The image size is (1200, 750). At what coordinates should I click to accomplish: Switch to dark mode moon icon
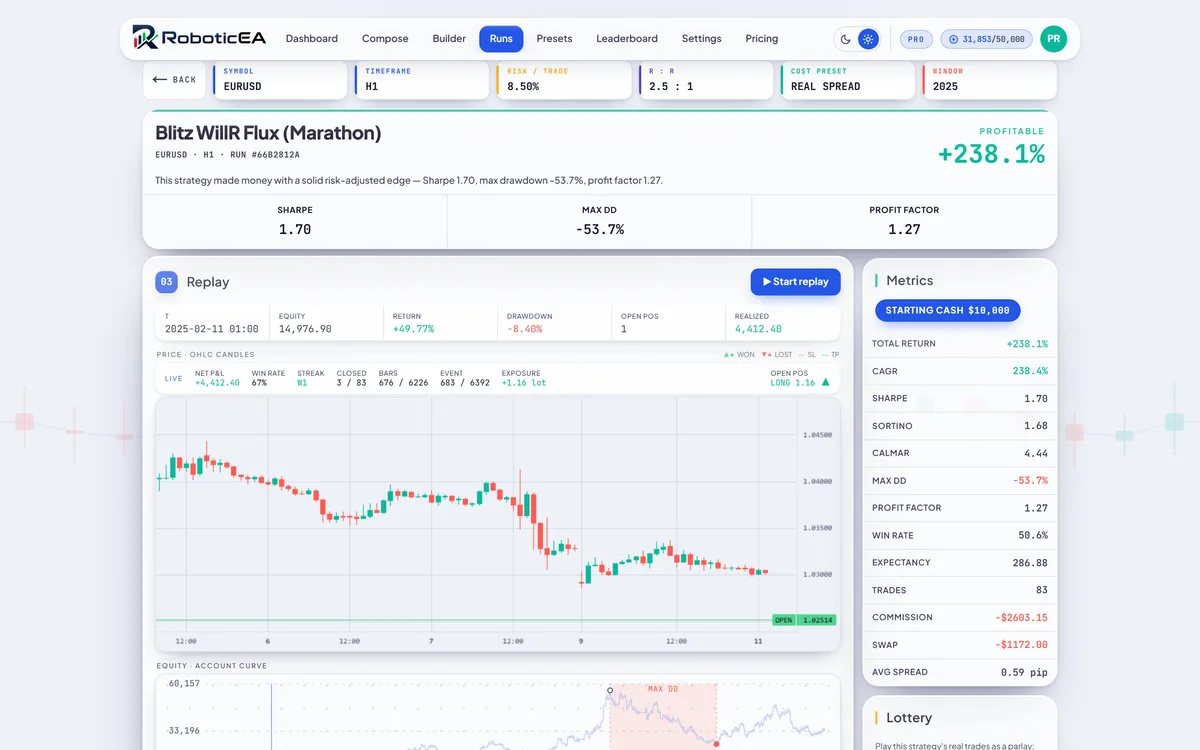[846, 39]
